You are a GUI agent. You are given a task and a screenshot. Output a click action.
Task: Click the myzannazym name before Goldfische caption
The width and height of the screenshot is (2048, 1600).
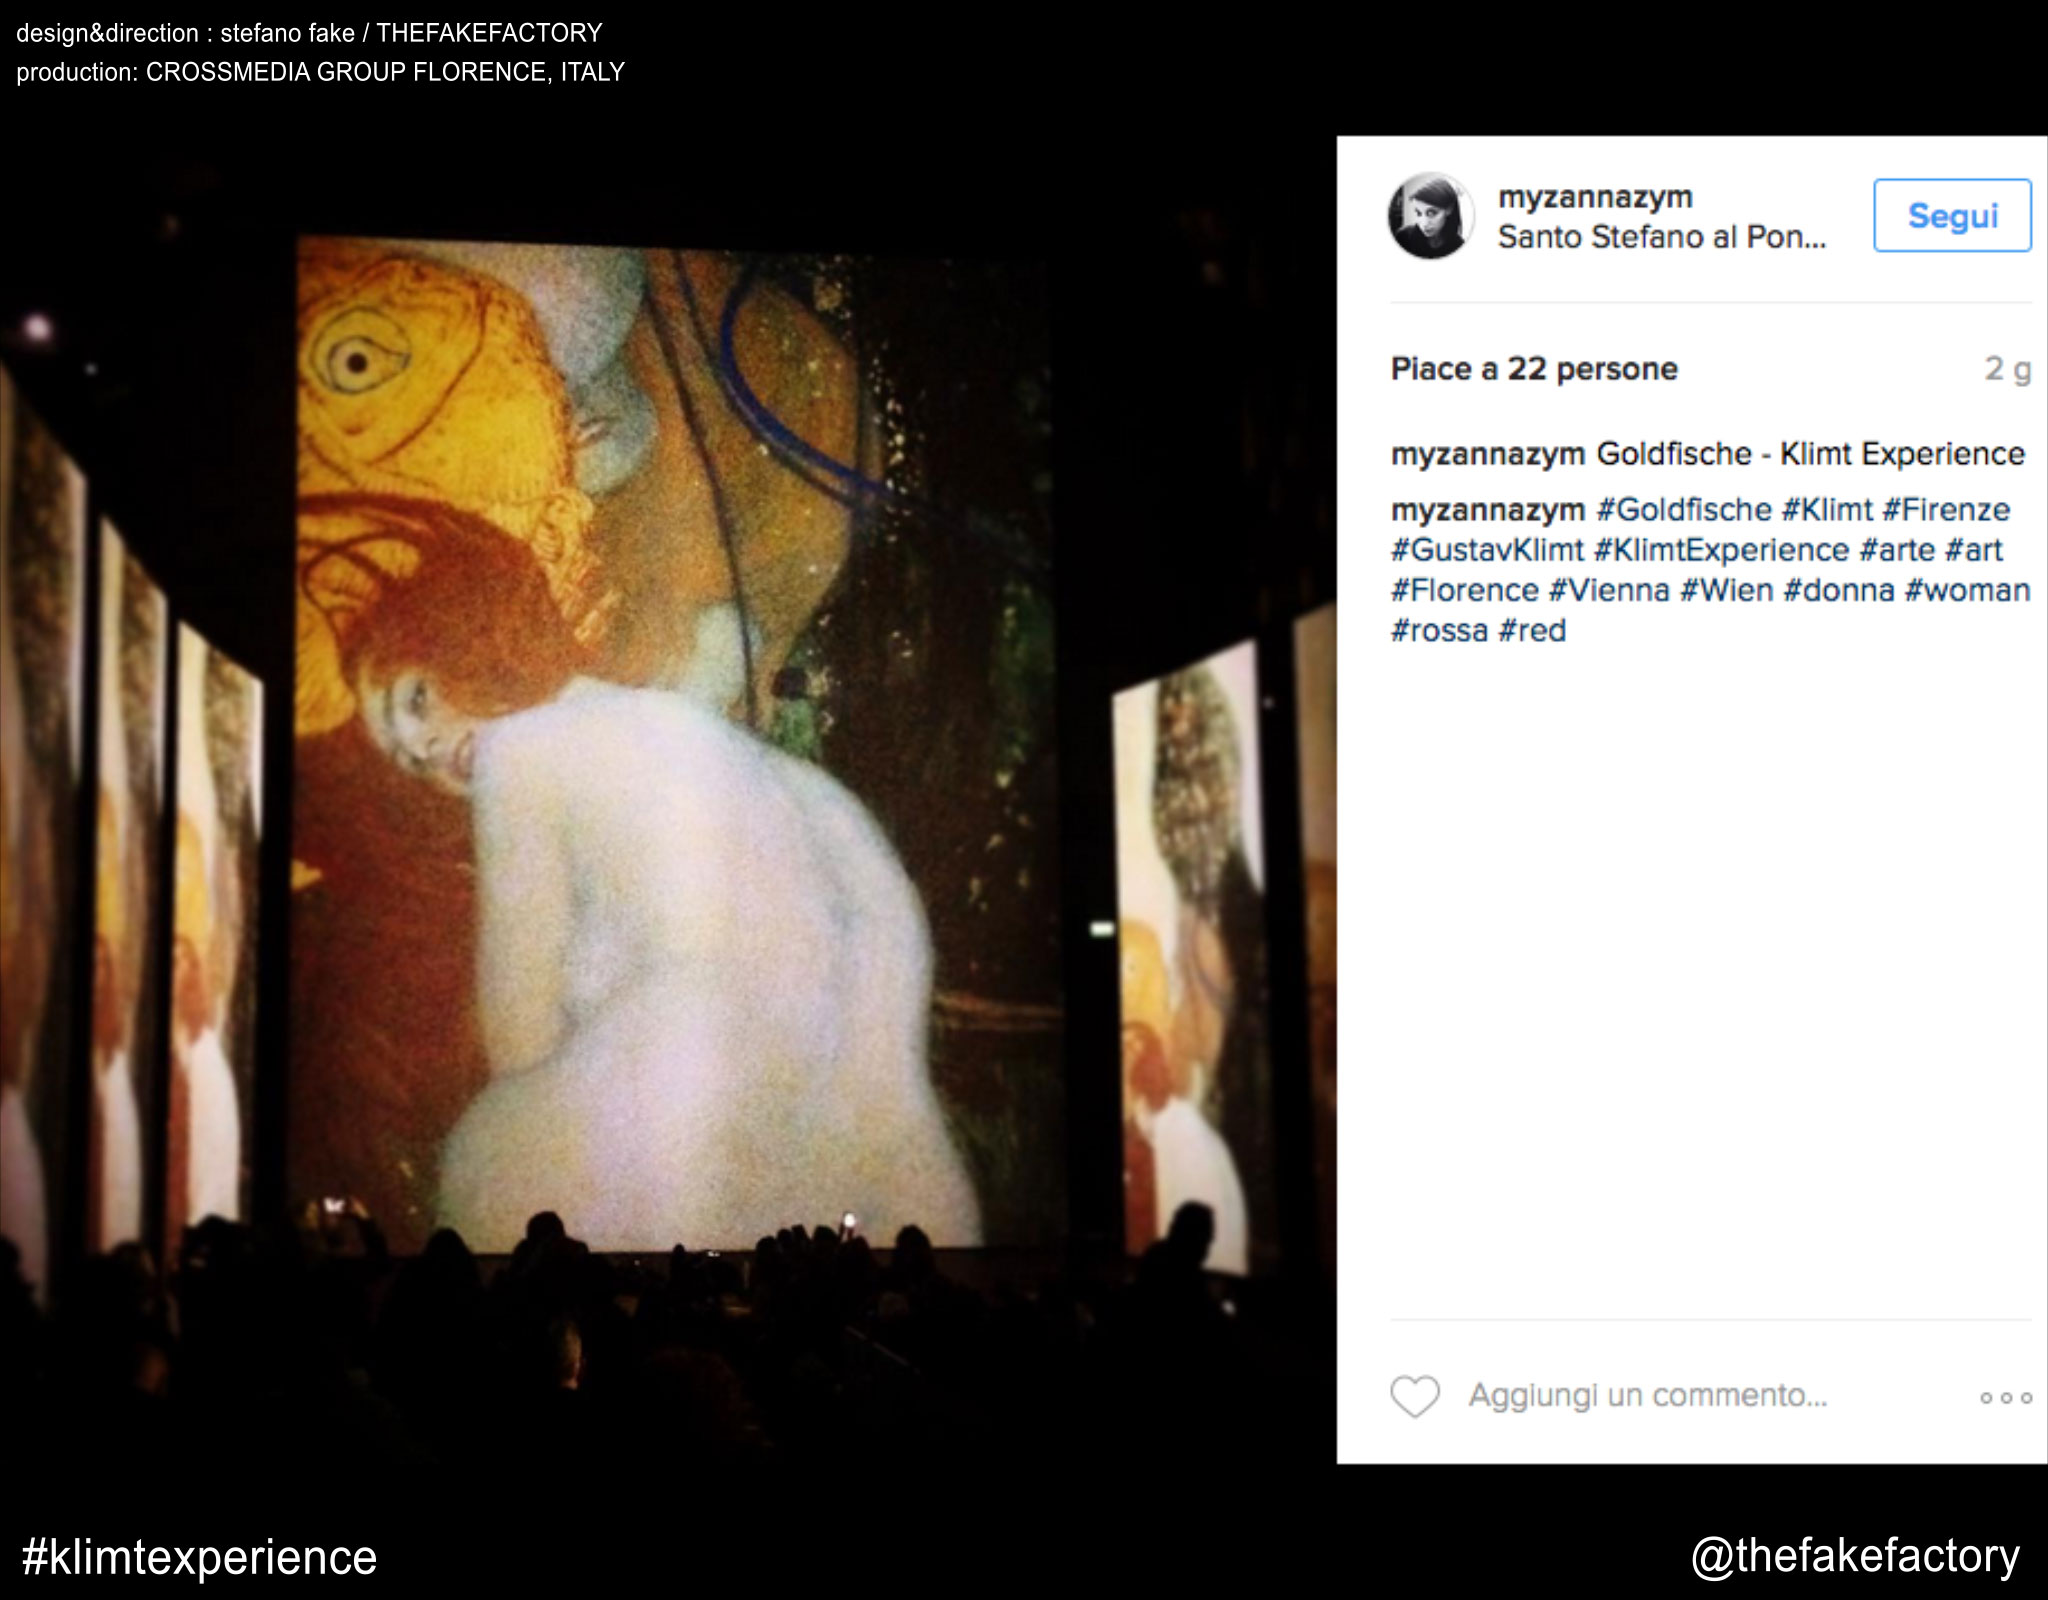pos(1488,454)
